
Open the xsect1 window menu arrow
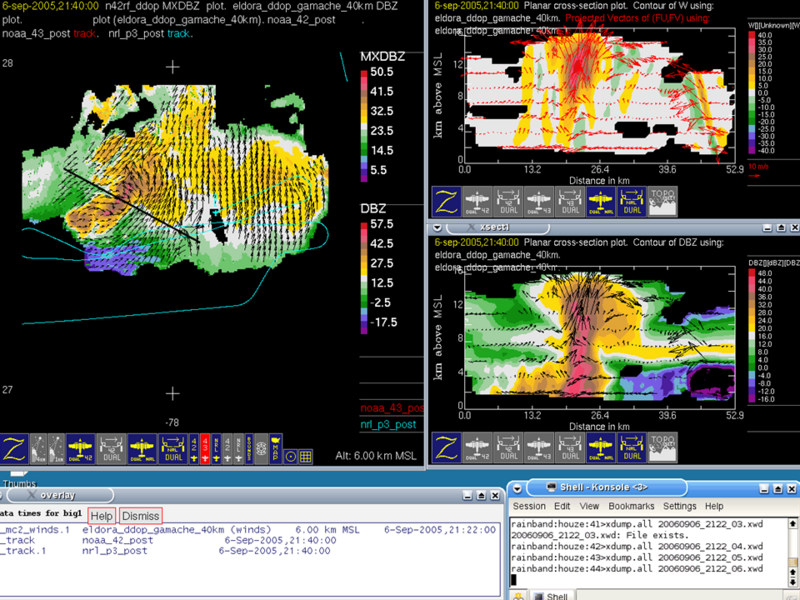click(x=436, y=228)
